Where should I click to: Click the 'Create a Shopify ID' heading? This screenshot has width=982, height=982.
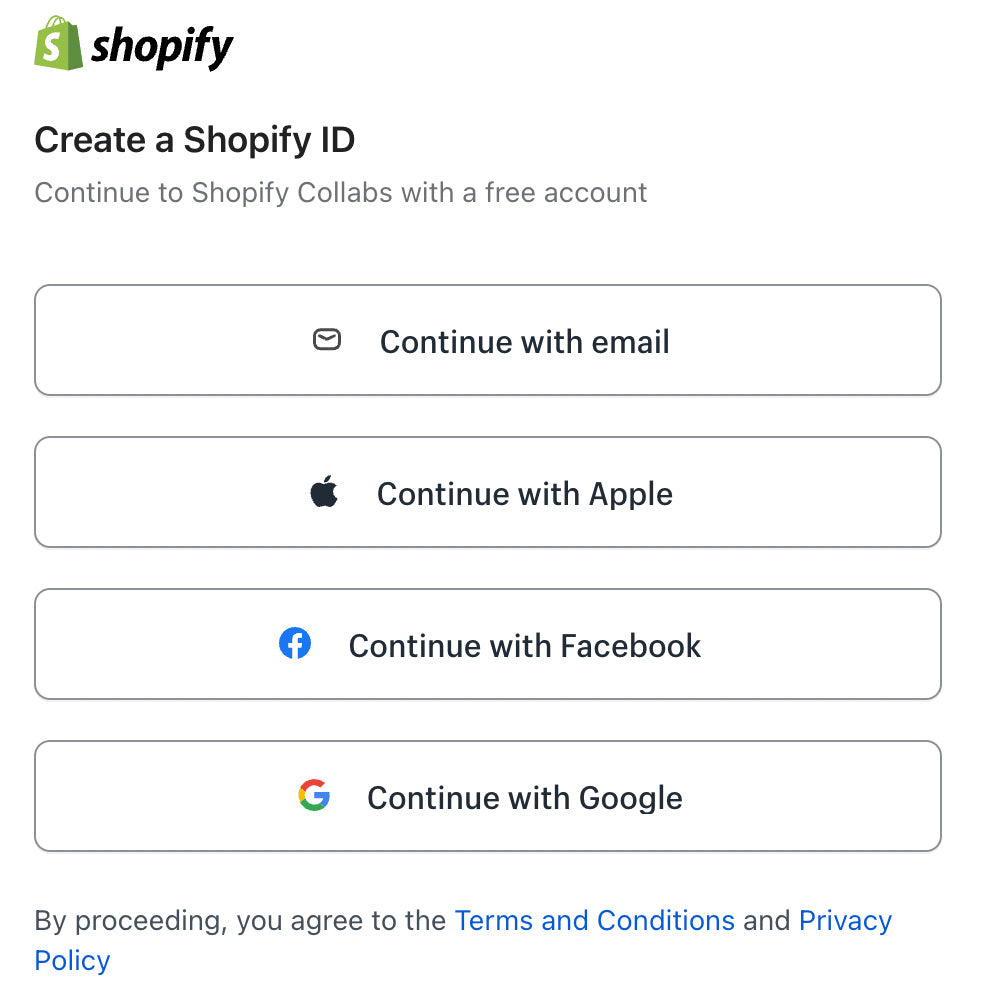coord(194,140)
